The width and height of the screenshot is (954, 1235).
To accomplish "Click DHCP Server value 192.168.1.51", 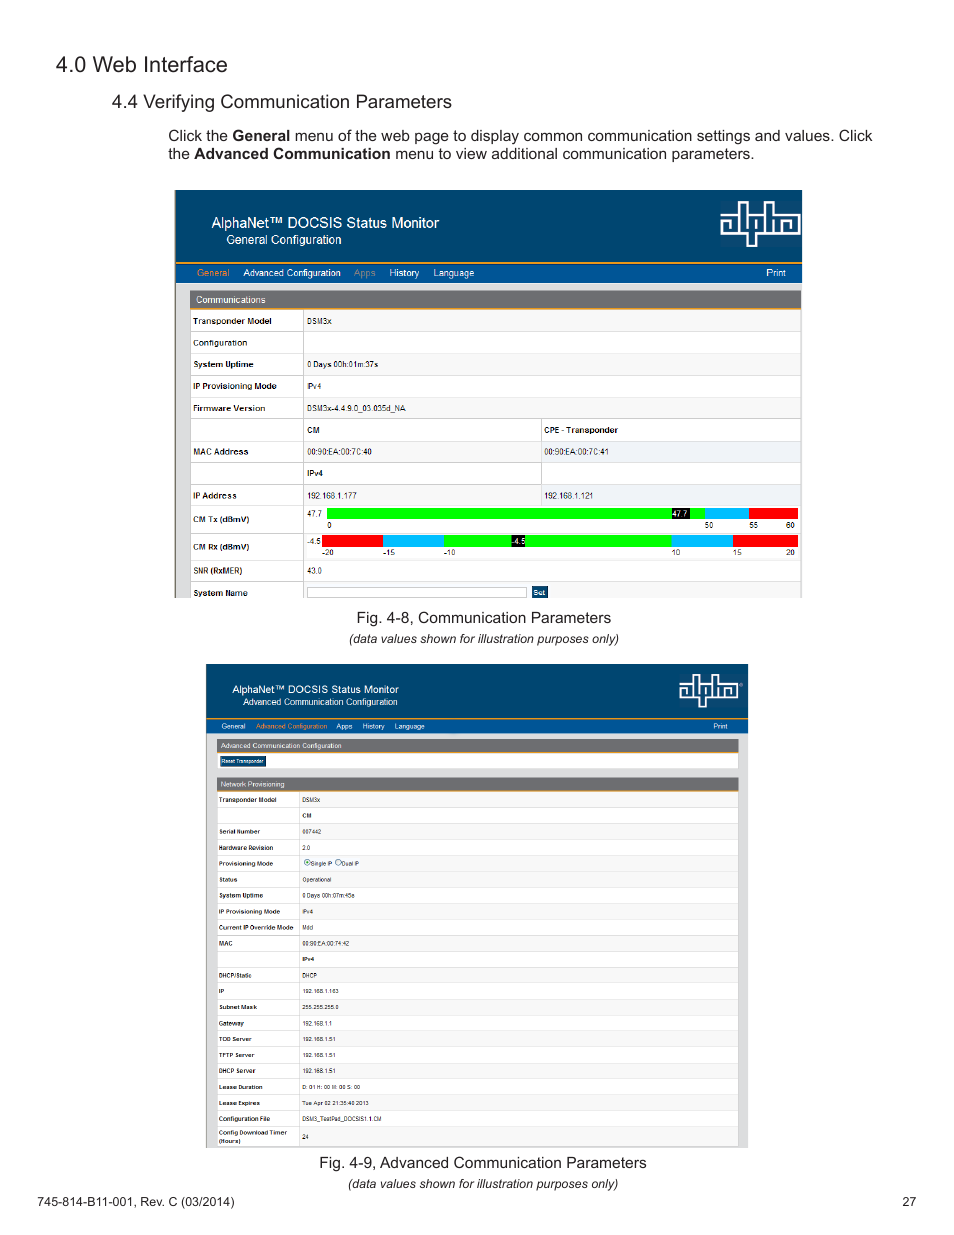I will coord(319,1071).
